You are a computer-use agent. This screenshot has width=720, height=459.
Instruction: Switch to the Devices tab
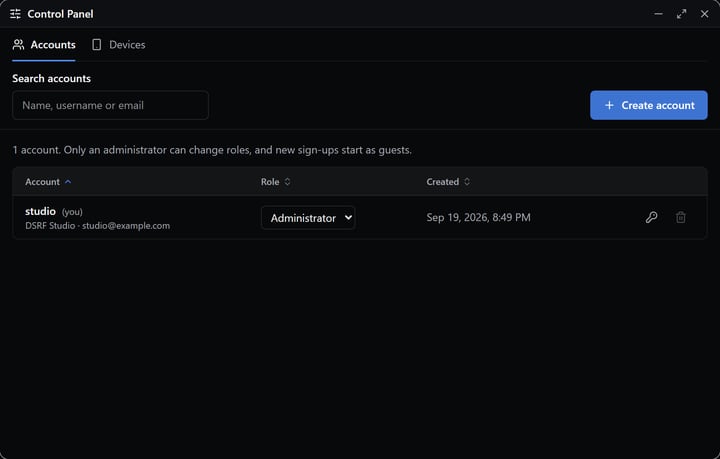coord(118,45)
